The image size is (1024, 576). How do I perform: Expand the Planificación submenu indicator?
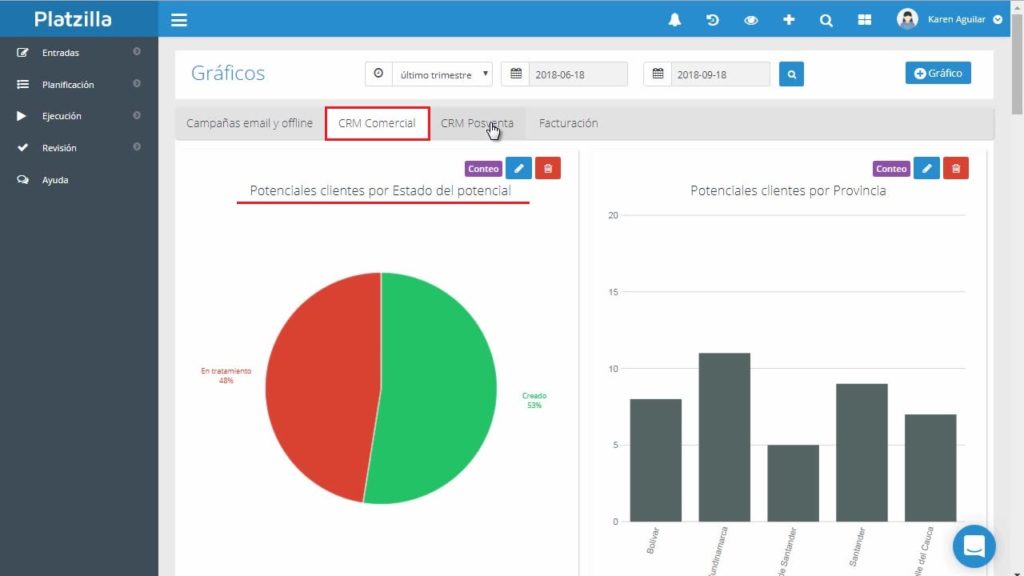click(x=136, y=84)
